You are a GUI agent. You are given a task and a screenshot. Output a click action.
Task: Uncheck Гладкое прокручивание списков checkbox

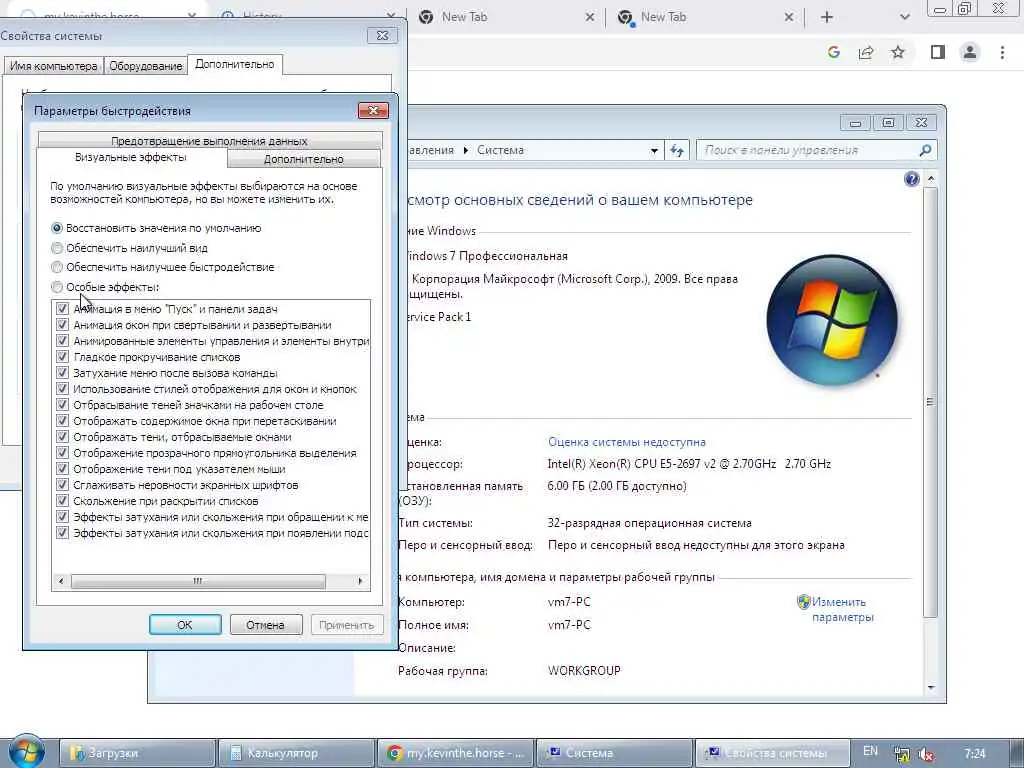[62, 357]
